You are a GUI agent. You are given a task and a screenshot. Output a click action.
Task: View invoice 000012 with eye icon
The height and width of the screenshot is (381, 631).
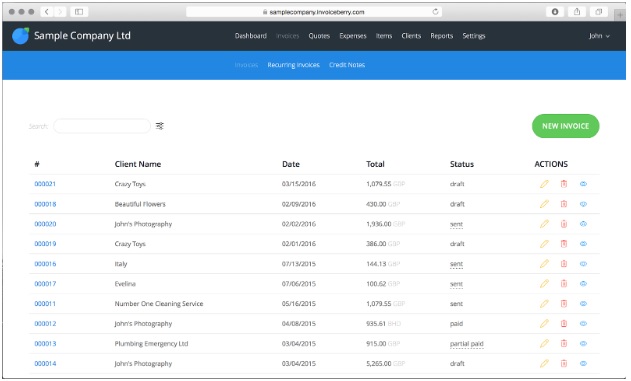pyautogui.click(x=583, y=323)
